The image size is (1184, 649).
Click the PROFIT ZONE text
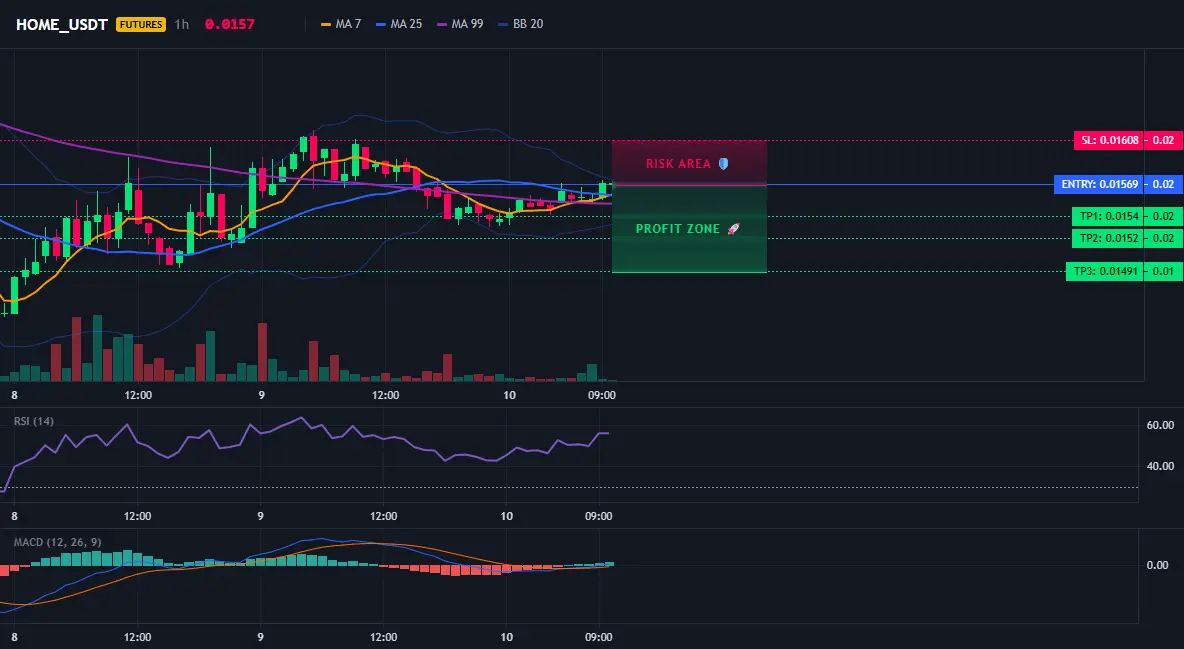click(677, 228)
